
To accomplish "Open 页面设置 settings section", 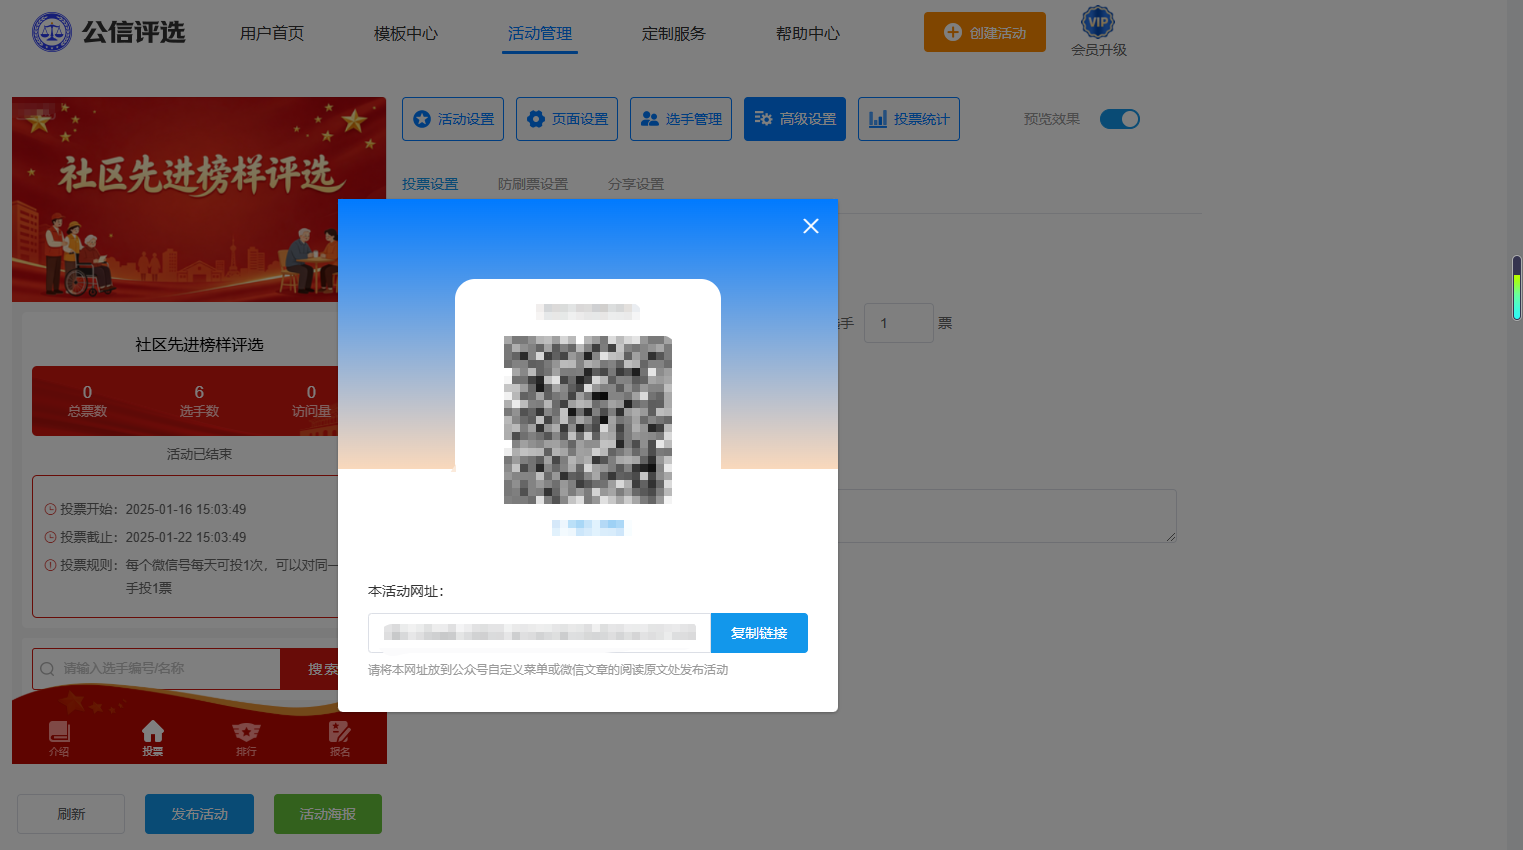I will [x=567, y=119].
